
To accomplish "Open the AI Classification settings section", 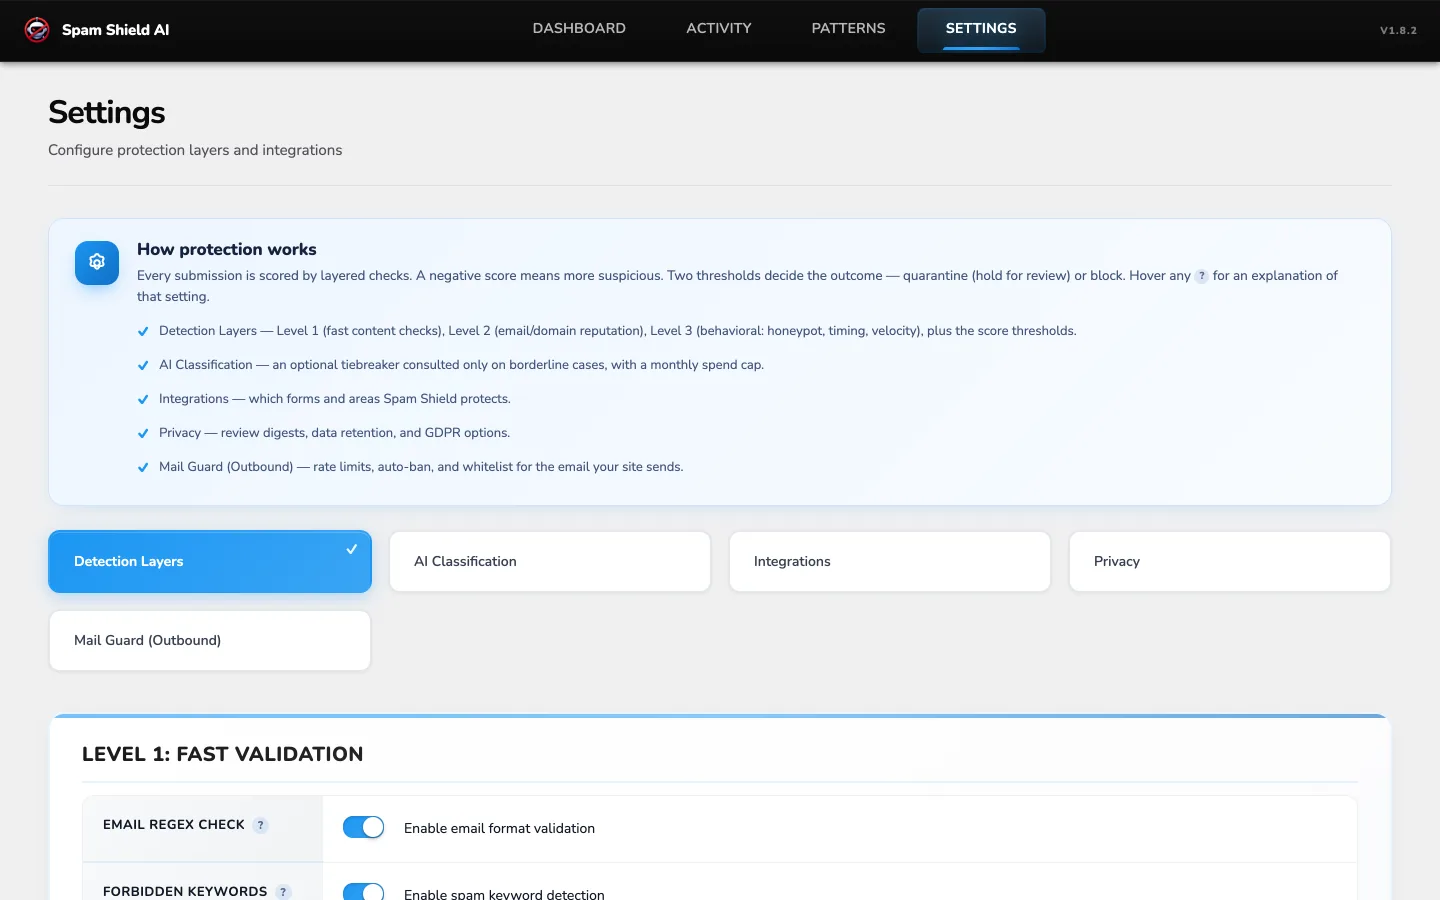I will pyautogui.click(x=550, y=561).
